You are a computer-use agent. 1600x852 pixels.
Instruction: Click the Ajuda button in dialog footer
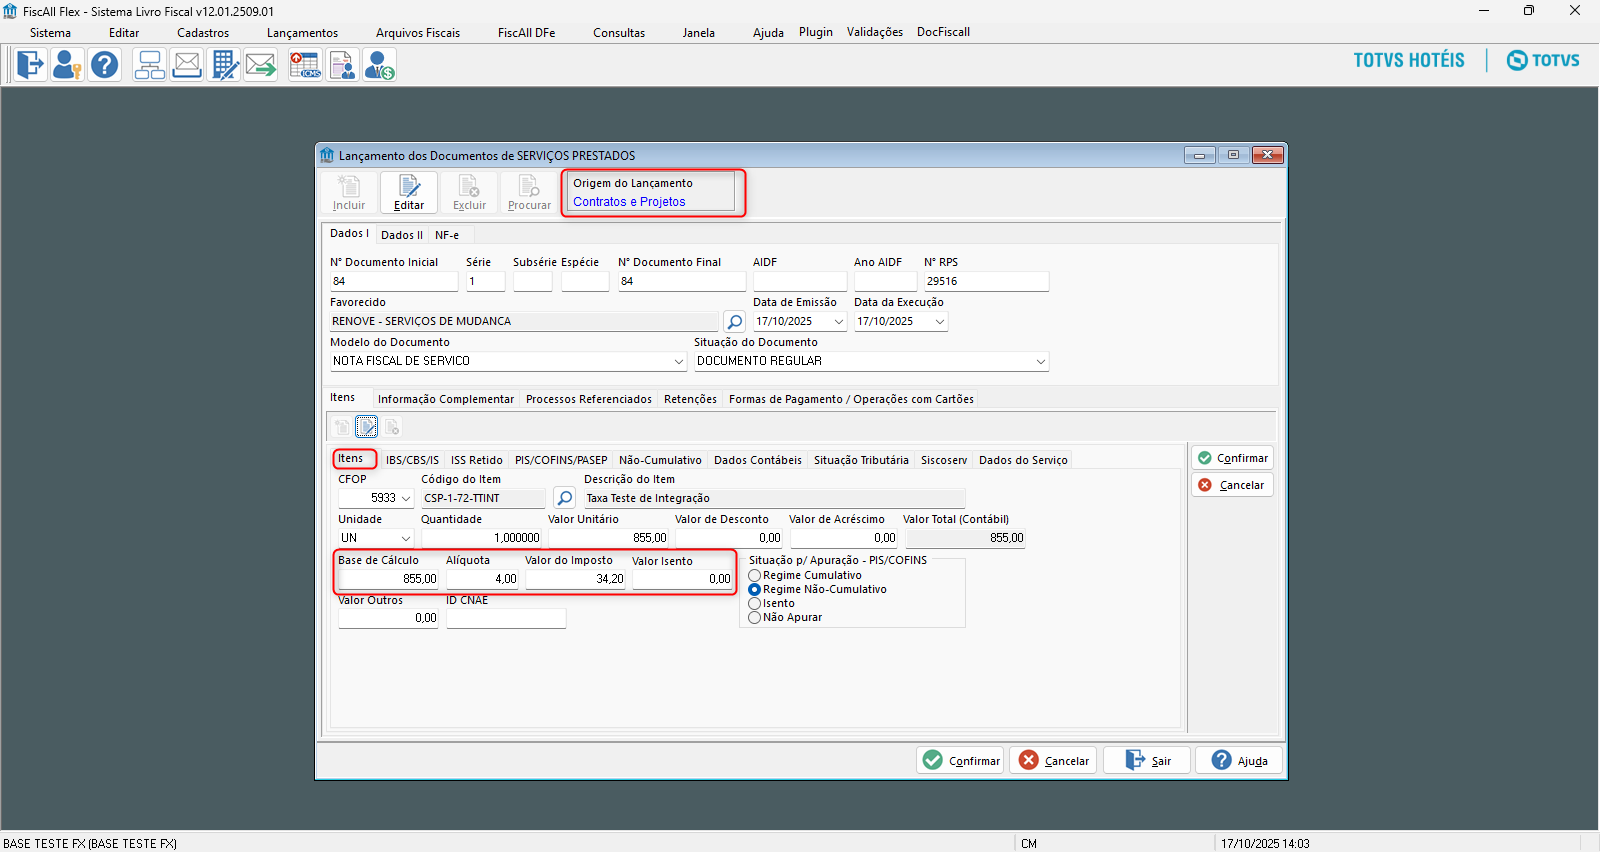[1239, 760]
